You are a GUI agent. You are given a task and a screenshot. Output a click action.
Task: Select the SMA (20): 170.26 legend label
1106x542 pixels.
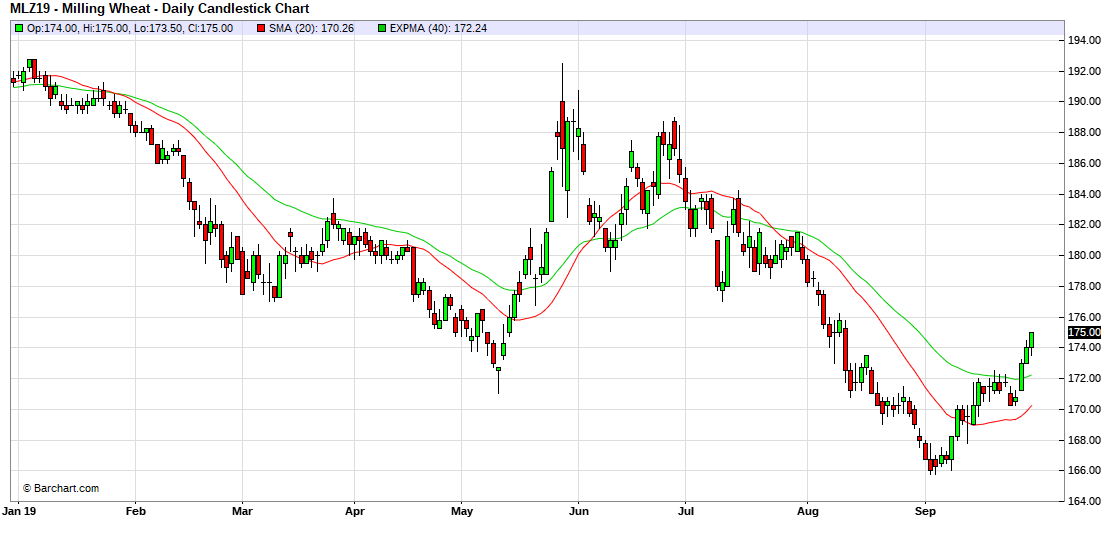click(310, 28)
